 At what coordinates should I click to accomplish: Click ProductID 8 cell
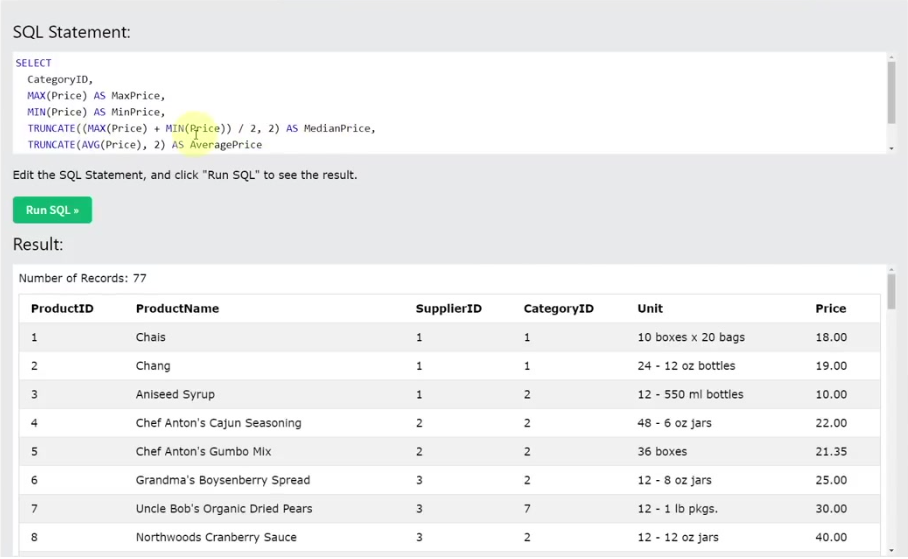coord(34,537)
